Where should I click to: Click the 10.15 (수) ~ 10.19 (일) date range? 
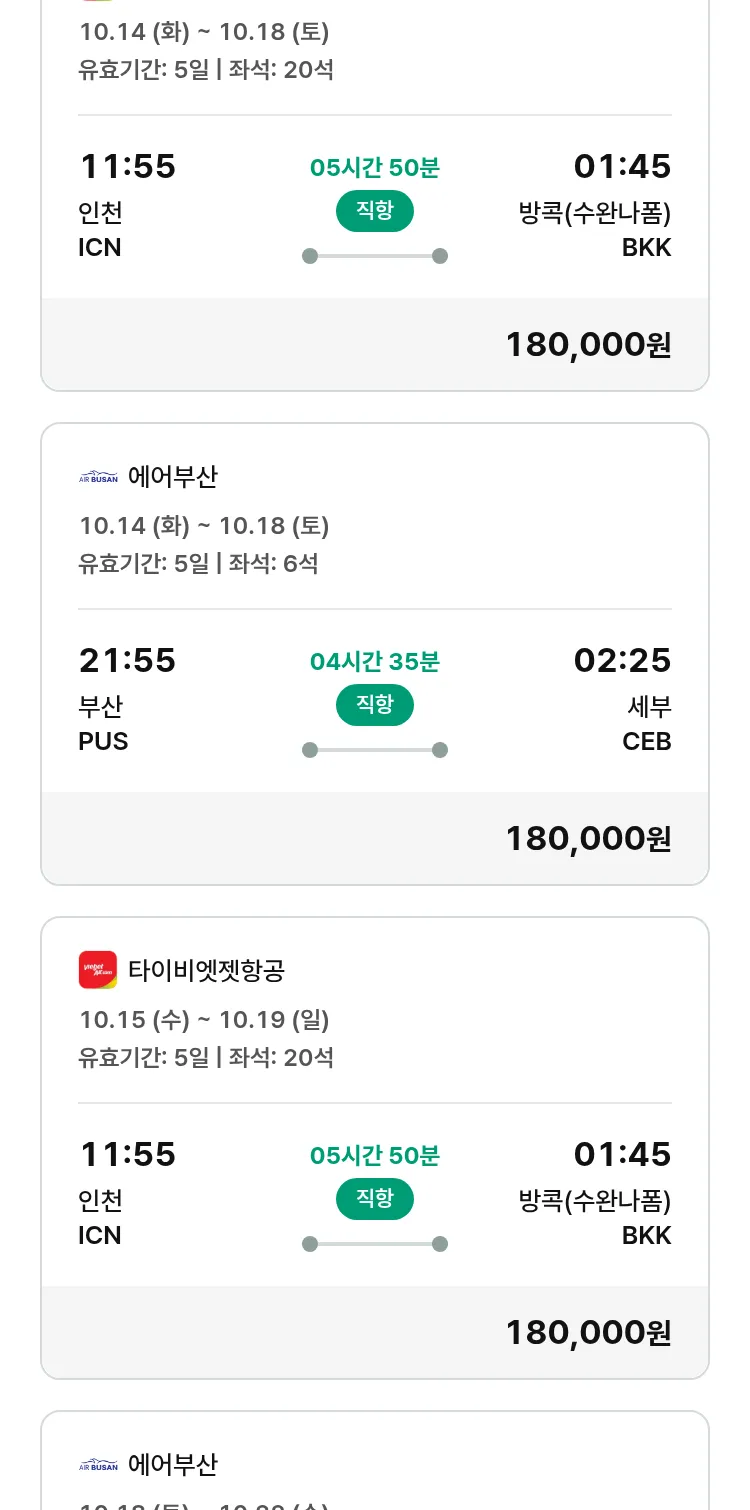tap(204, 1020)
